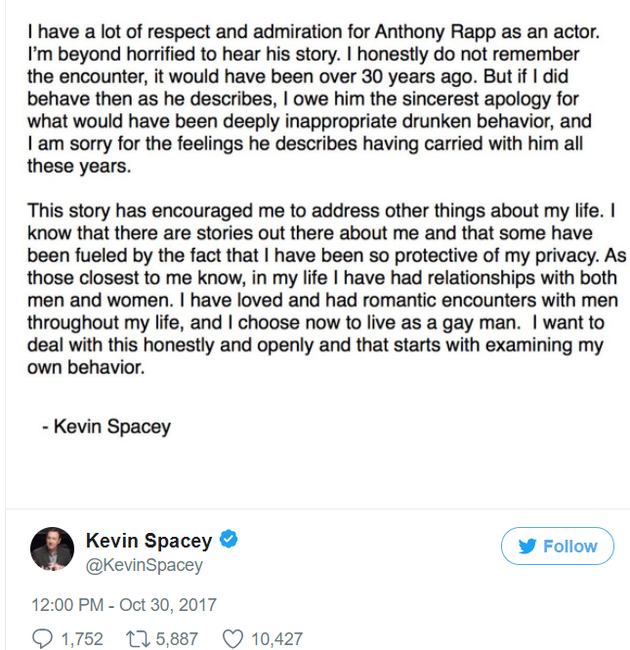Click the 5,887 retweets count
The width and height of the screenshot is (630, 650).
coord(177,638)
